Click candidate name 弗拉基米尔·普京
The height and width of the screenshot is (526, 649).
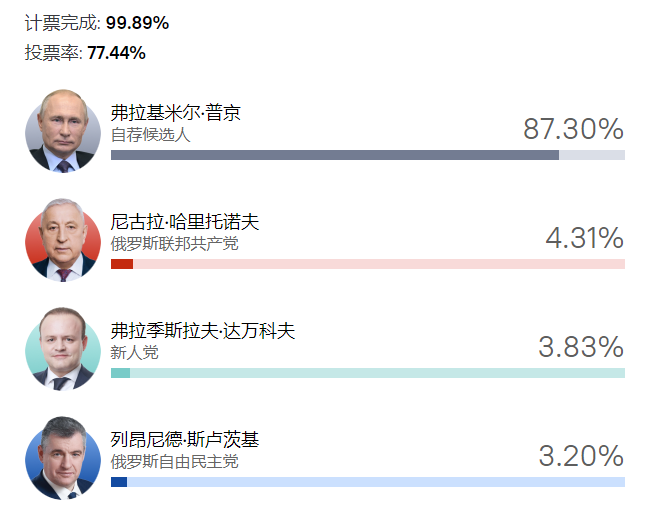[176, 113]
